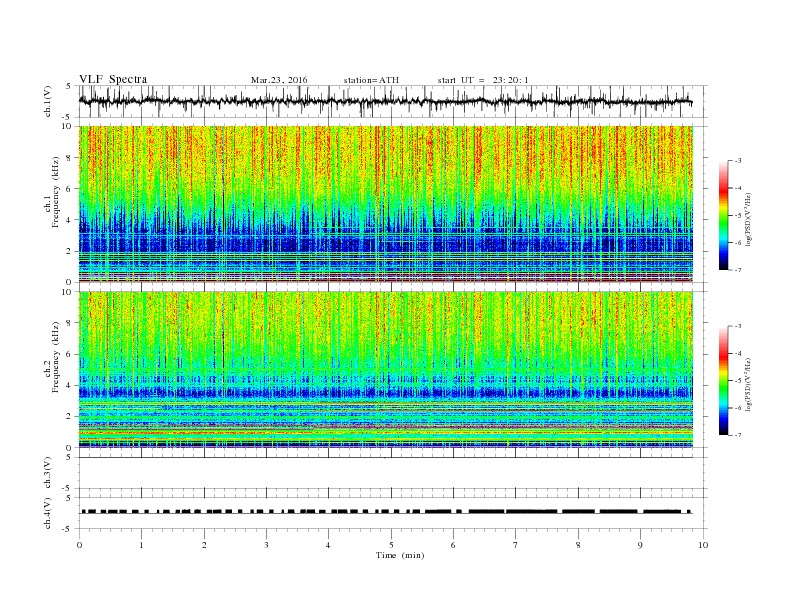Click the ch.4(V) black pulse trace

click(386, 512)
